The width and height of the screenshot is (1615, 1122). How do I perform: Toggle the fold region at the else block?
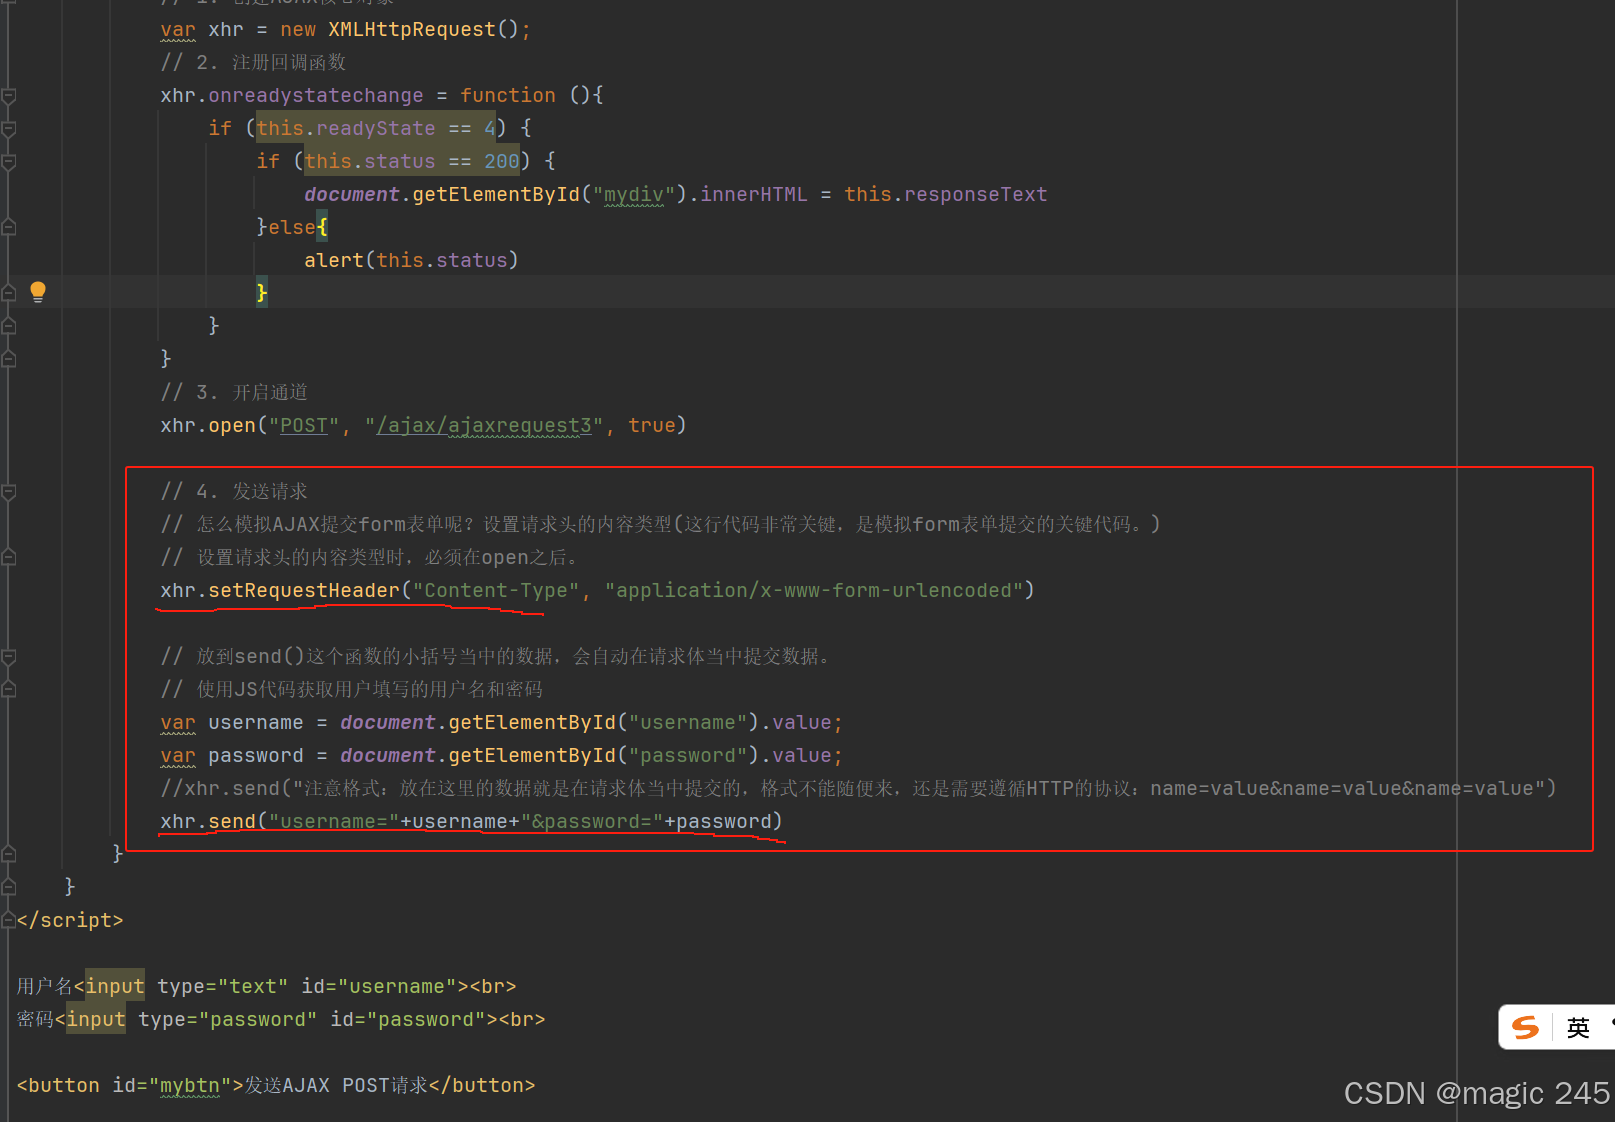[9, 226]
